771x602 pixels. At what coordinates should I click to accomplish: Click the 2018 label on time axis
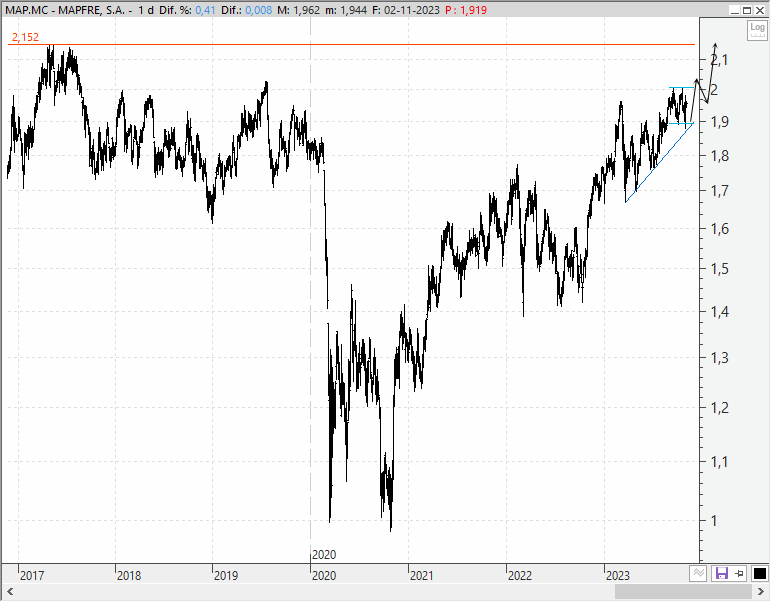pyautogui.click(x=129, y=575)
